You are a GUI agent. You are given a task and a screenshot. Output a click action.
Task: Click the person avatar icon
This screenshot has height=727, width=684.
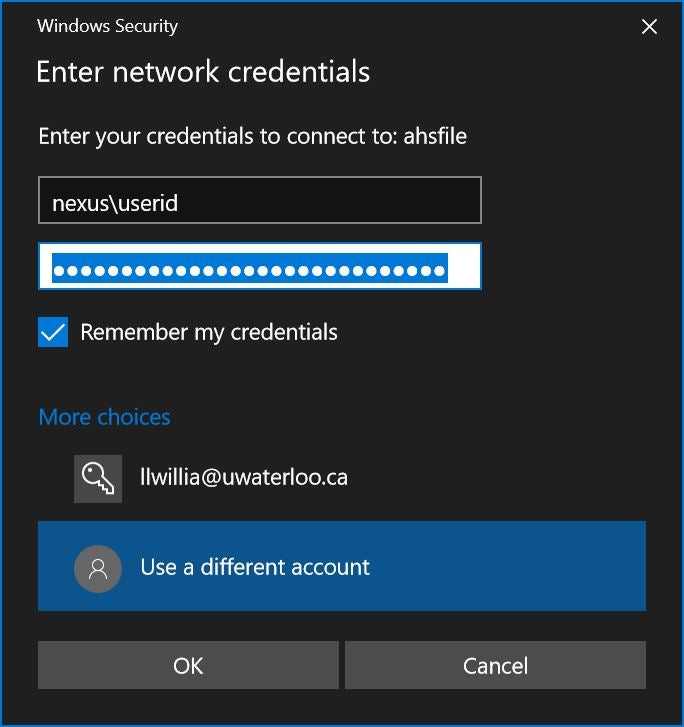click(98, 567)
